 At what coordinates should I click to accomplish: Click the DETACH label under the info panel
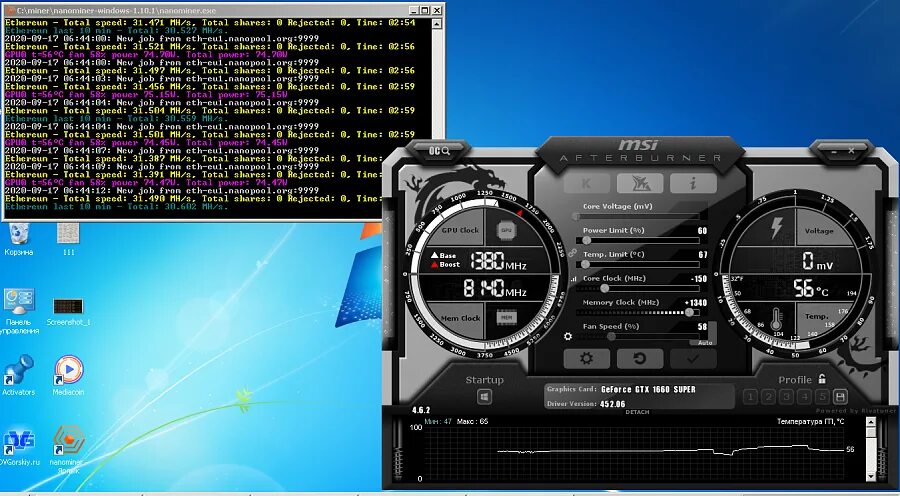point(637,412)
